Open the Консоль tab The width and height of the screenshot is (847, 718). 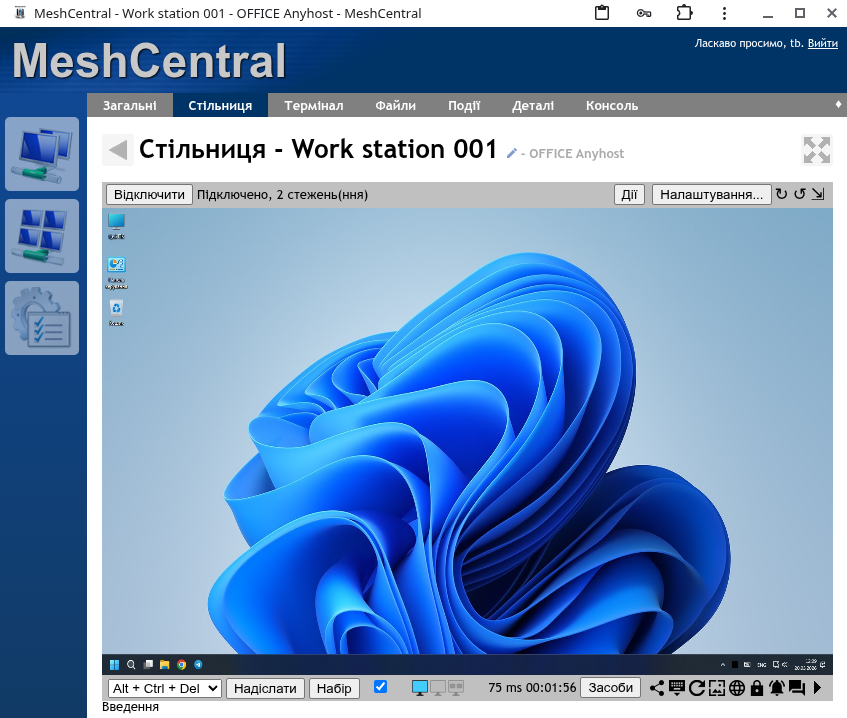click(x=611, y=105)
